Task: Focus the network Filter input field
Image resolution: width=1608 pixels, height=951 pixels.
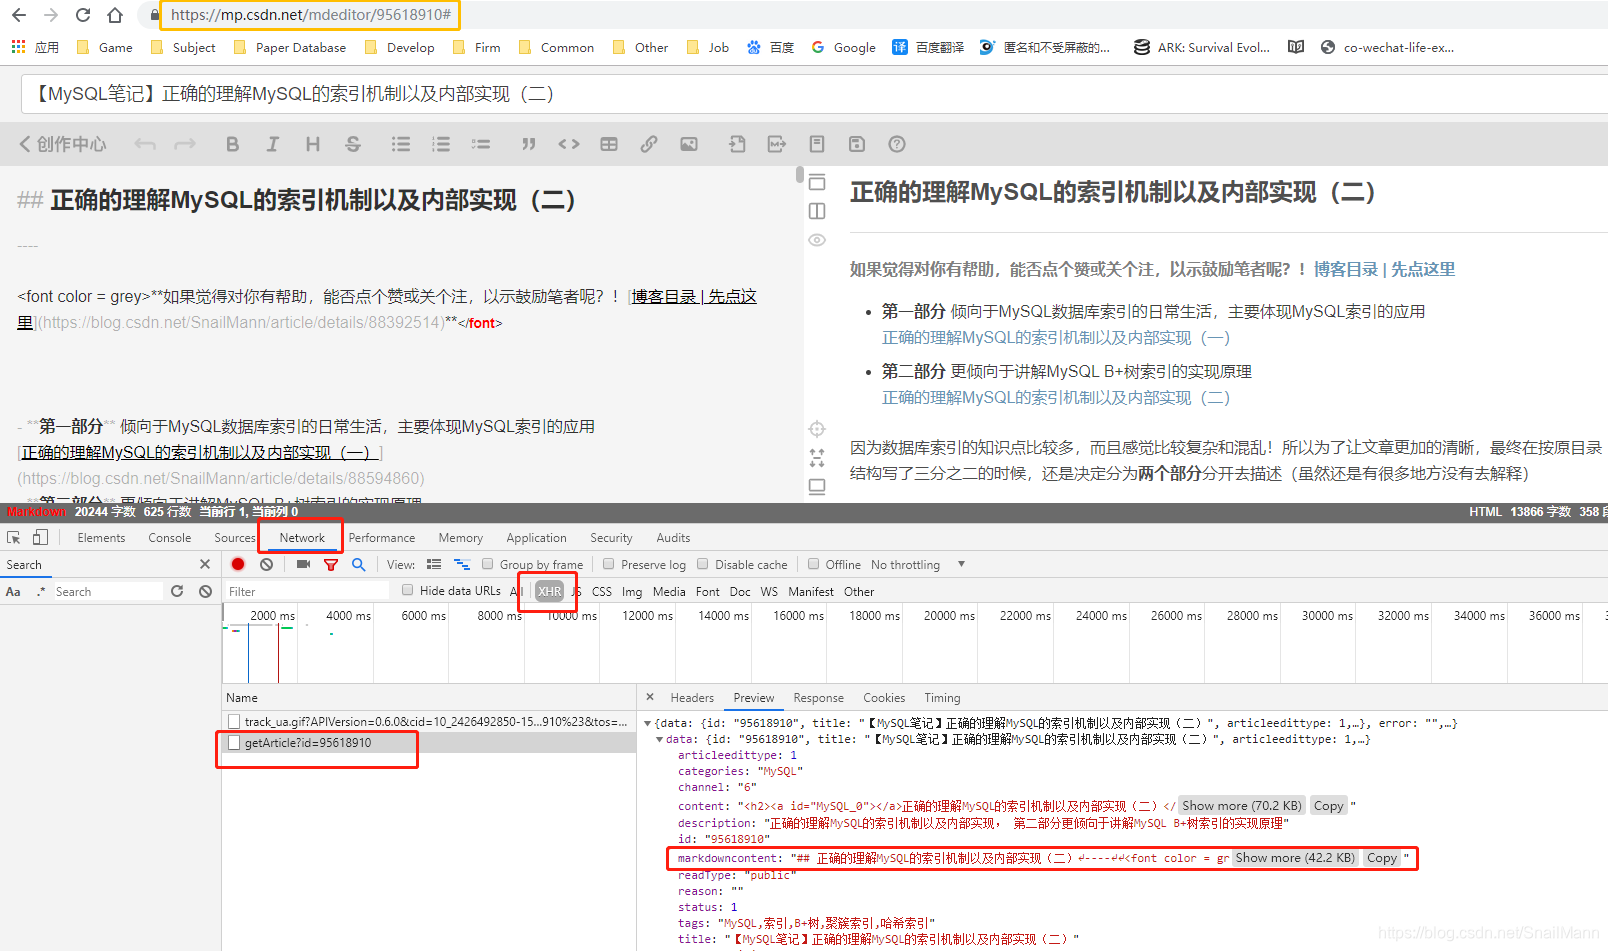Action: coord(307,591)
